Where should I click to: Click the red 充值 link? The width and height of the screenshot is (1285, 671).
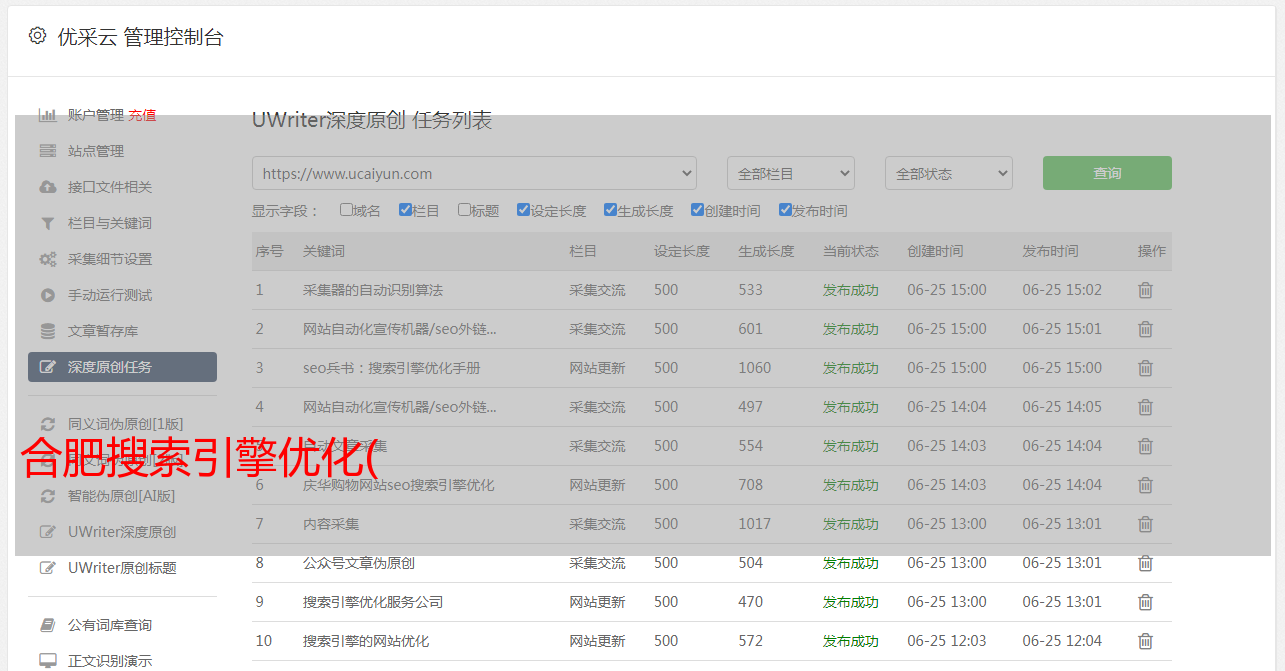coord(142,115)
